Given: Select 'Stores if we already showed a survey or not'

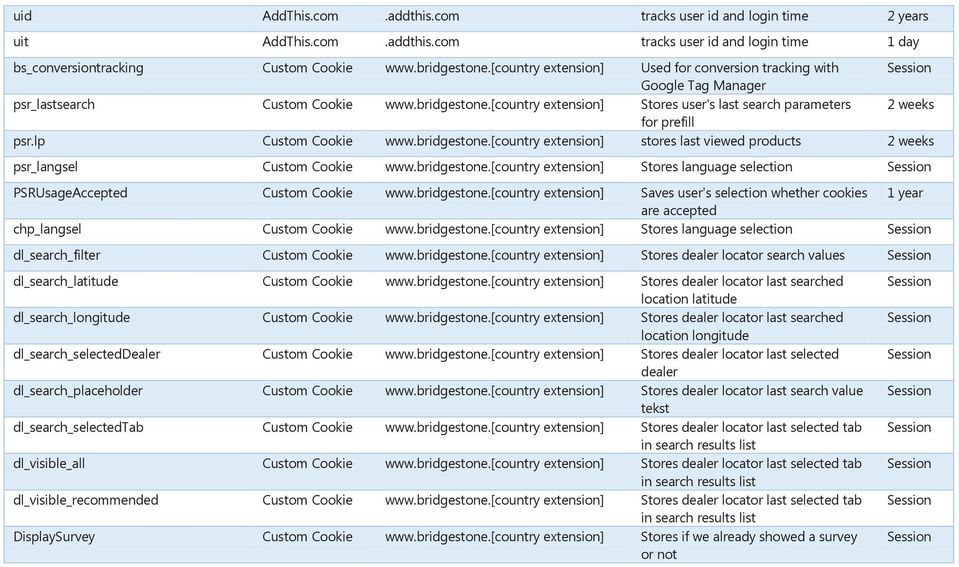Looking at the screenshot, I should [749, 546].
